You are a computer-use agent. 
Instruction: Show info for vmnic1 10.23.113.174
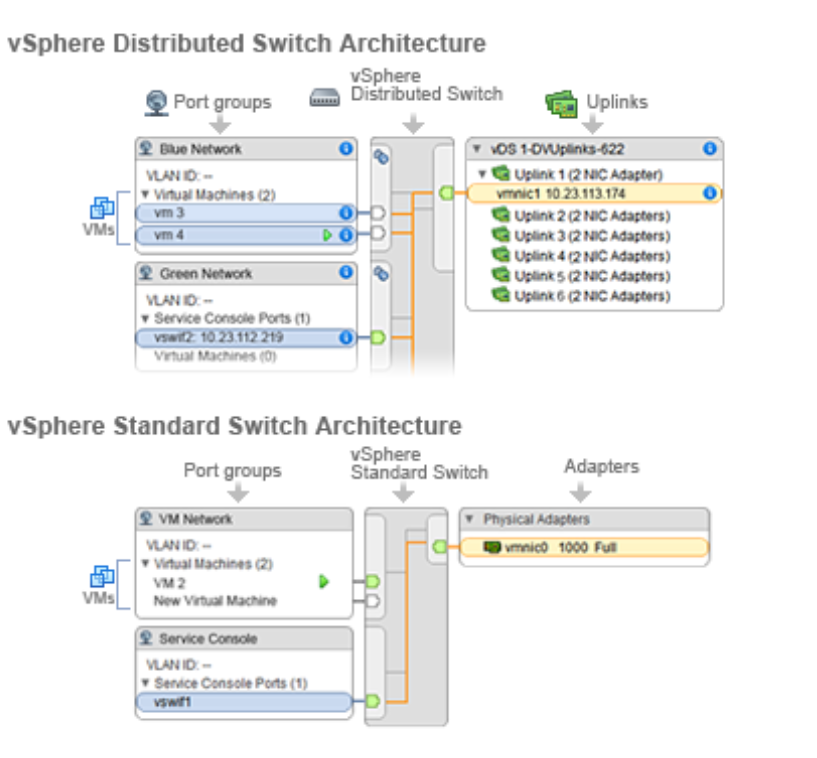710,193
